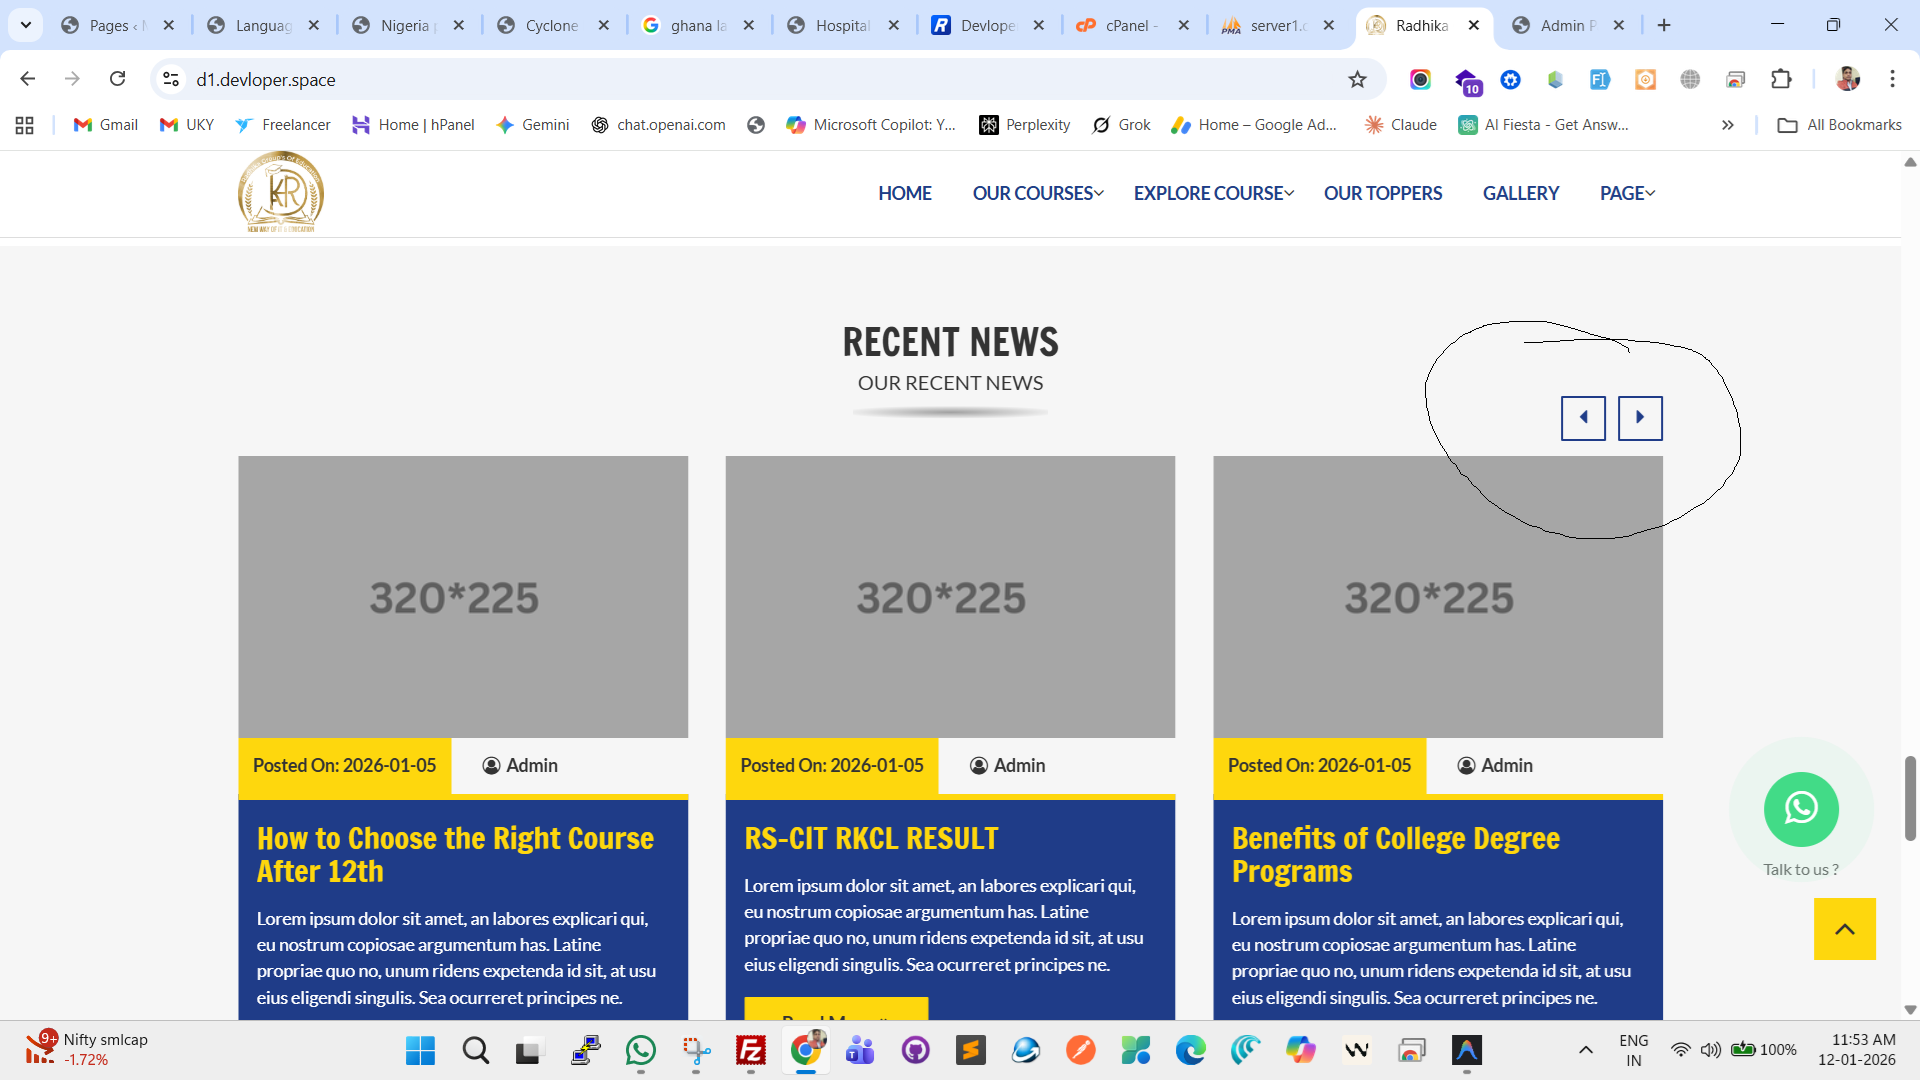The width and height of the screenshot is (1920, 1080).
Task: Click the third news placeholder image
Action: [x=1437, y=597]
